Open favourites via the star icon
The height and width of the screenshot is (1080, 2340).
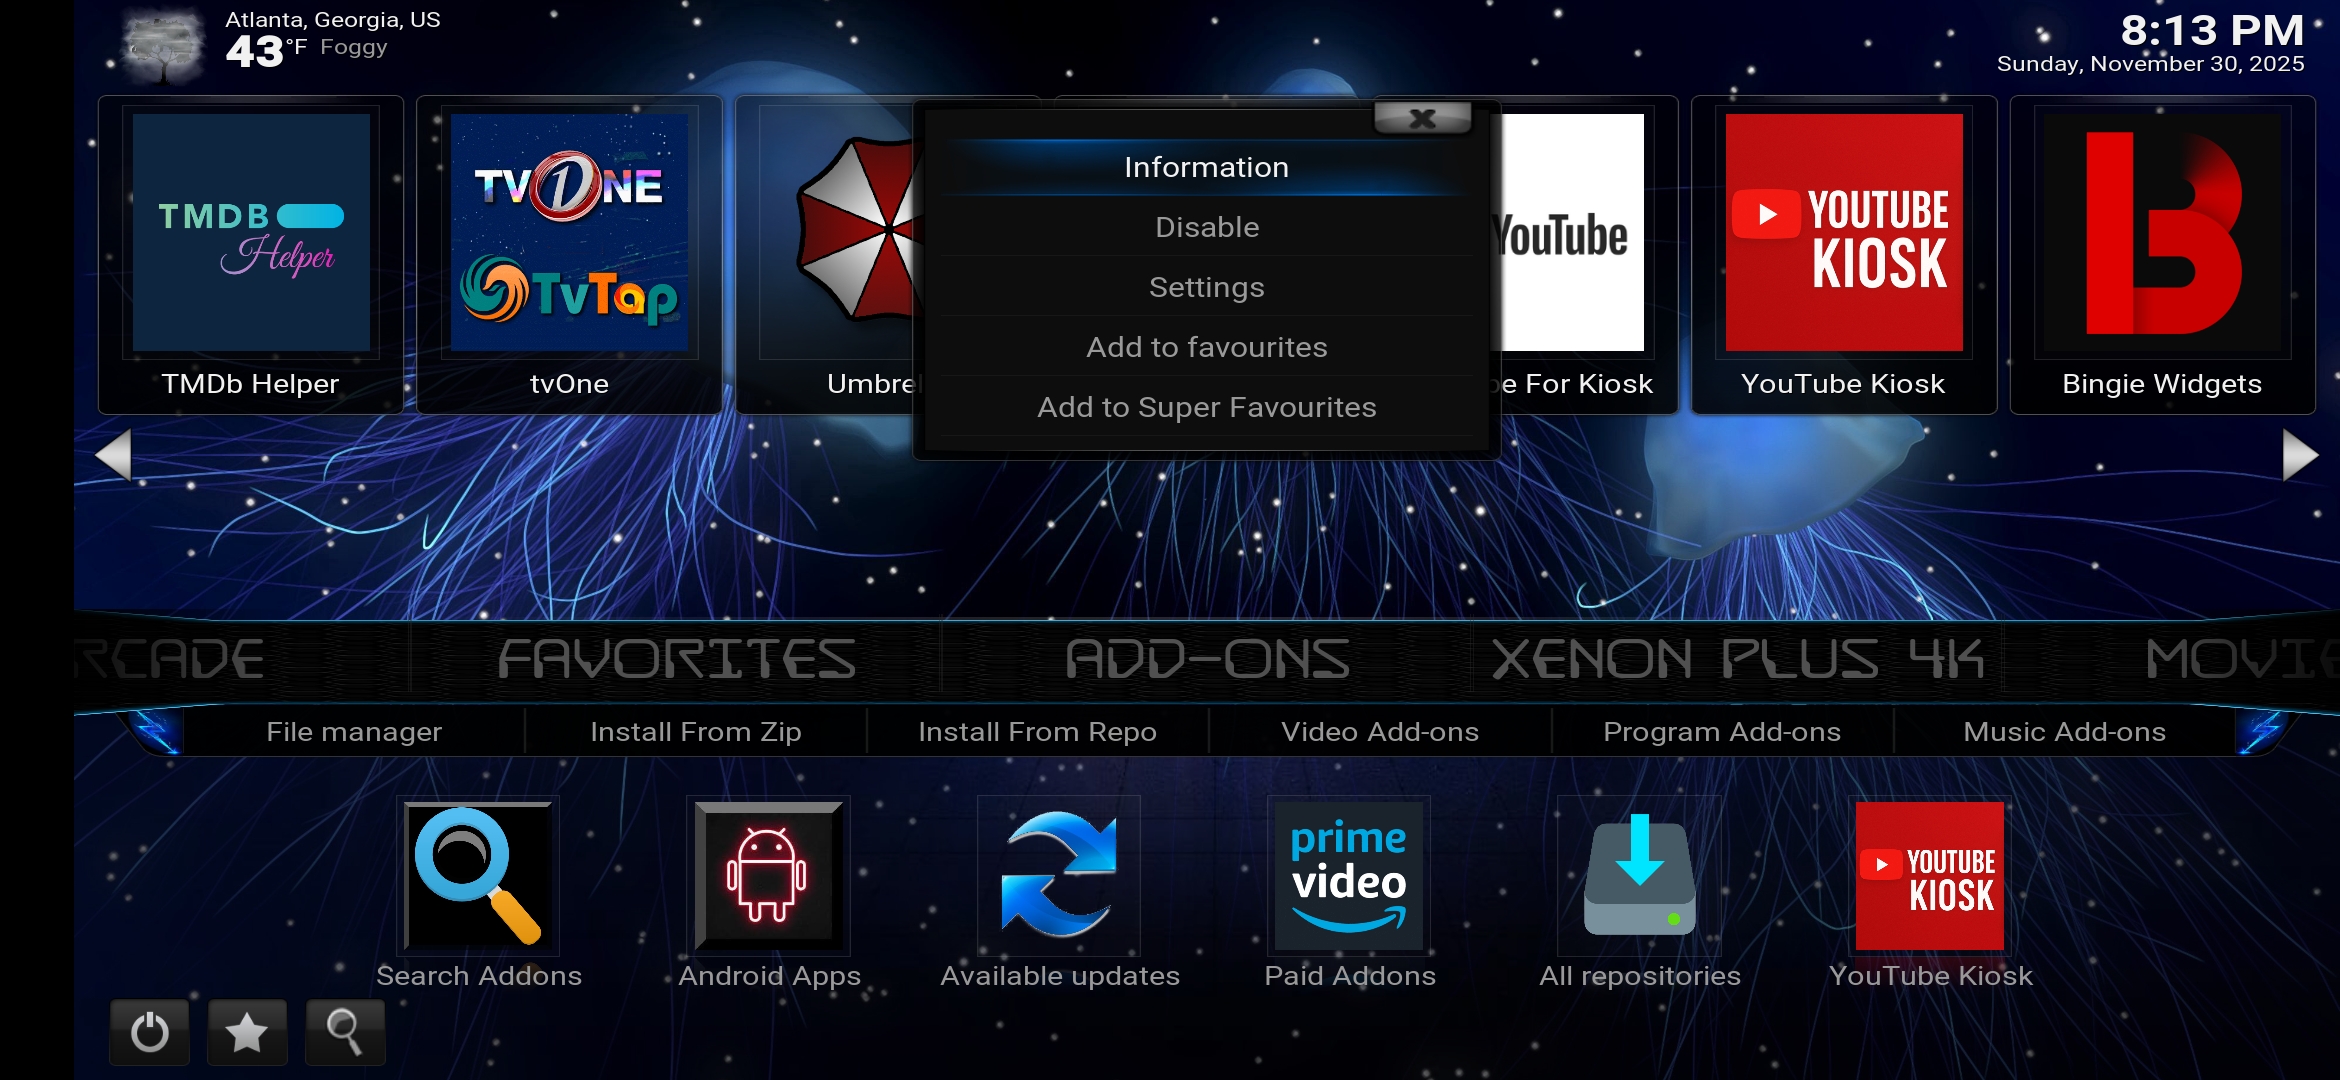(x=246, y=1032)
